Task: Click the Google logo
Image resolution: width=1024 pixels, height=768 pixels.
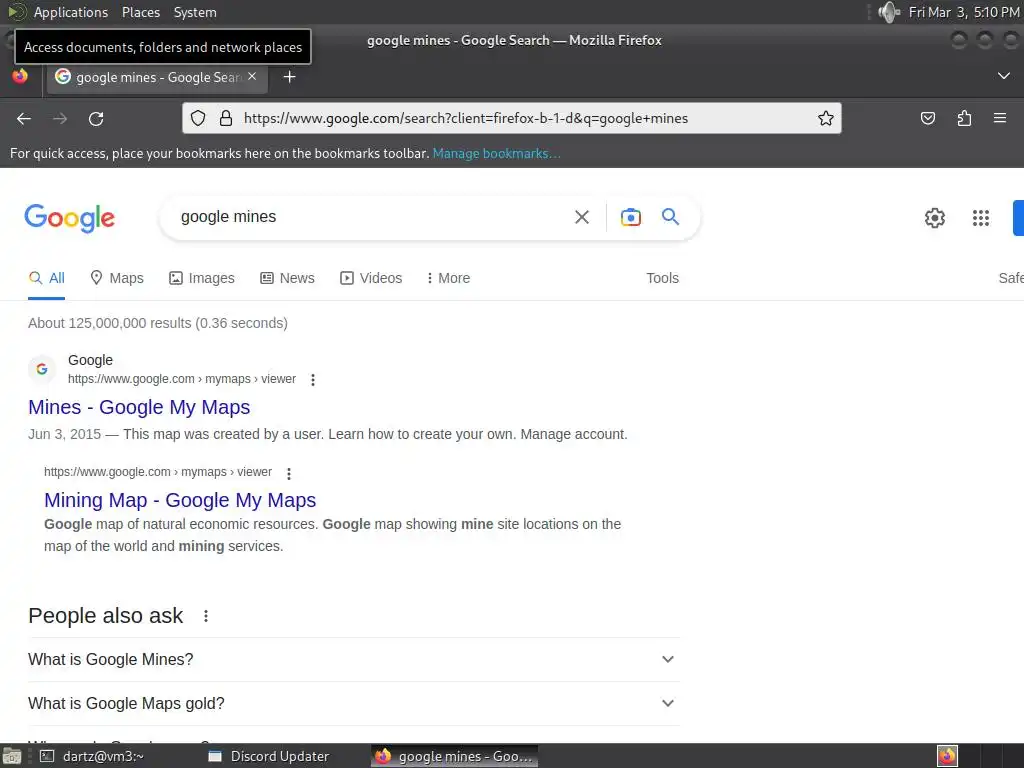Action: pos(69,217)
